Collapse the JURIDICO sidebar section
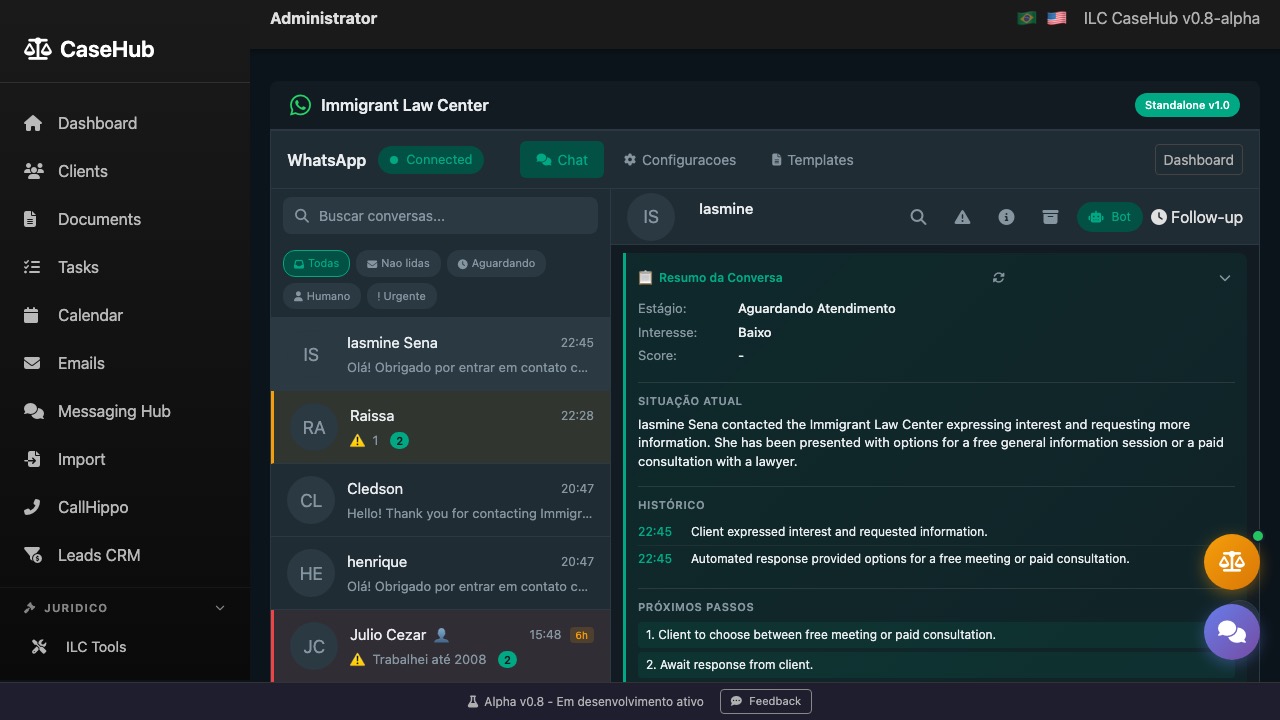This screenshot has width=1280, height=720. pos(220,608)
